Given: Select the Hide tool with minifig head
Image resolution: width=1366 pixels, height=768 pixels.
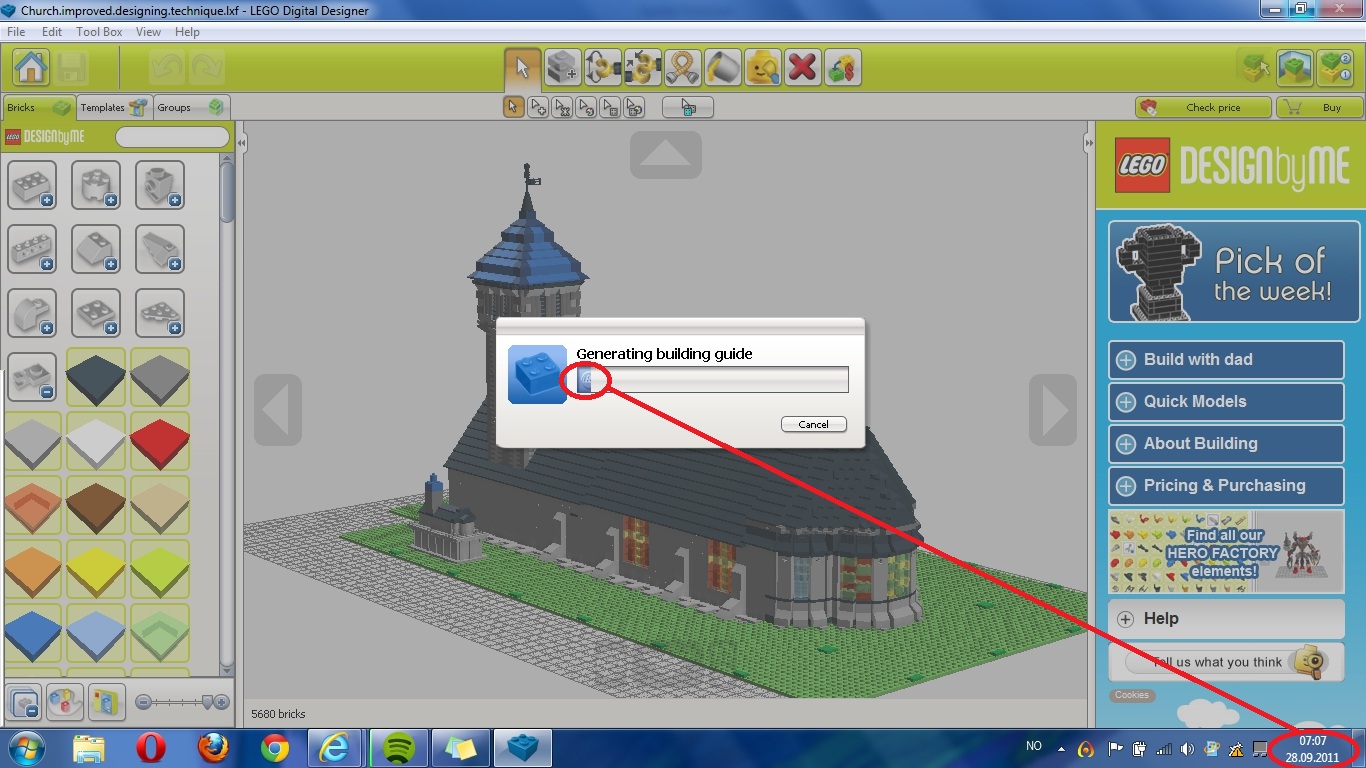Looking at the screenshot, I should coord(763,67).
